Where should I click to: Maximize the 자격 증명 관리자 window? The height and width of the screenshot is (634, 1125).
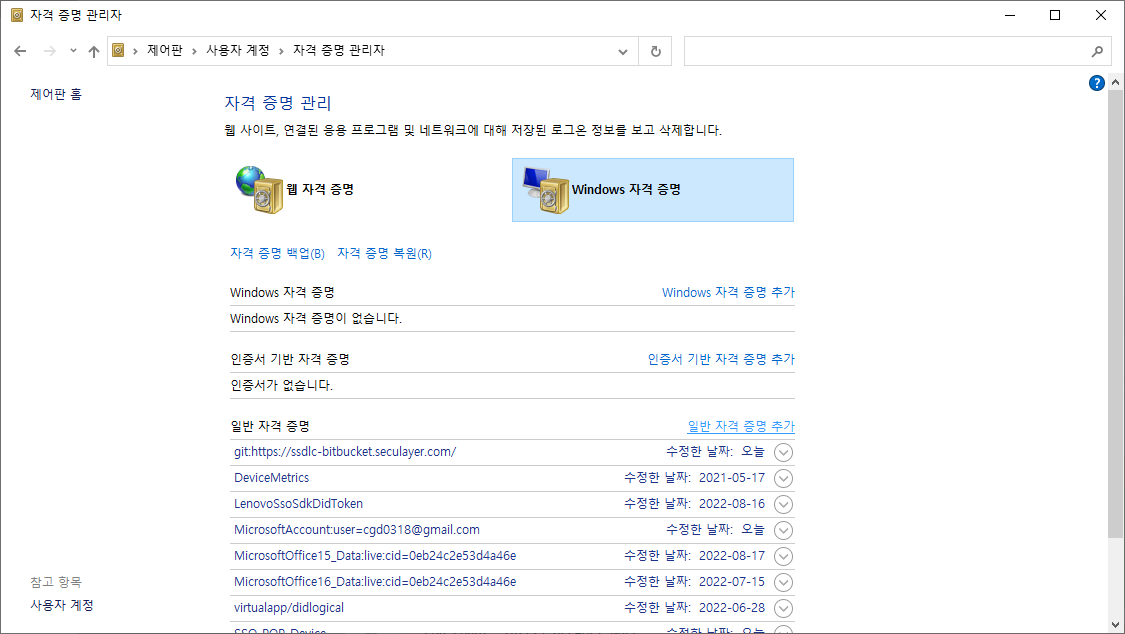pos(1055,15)
